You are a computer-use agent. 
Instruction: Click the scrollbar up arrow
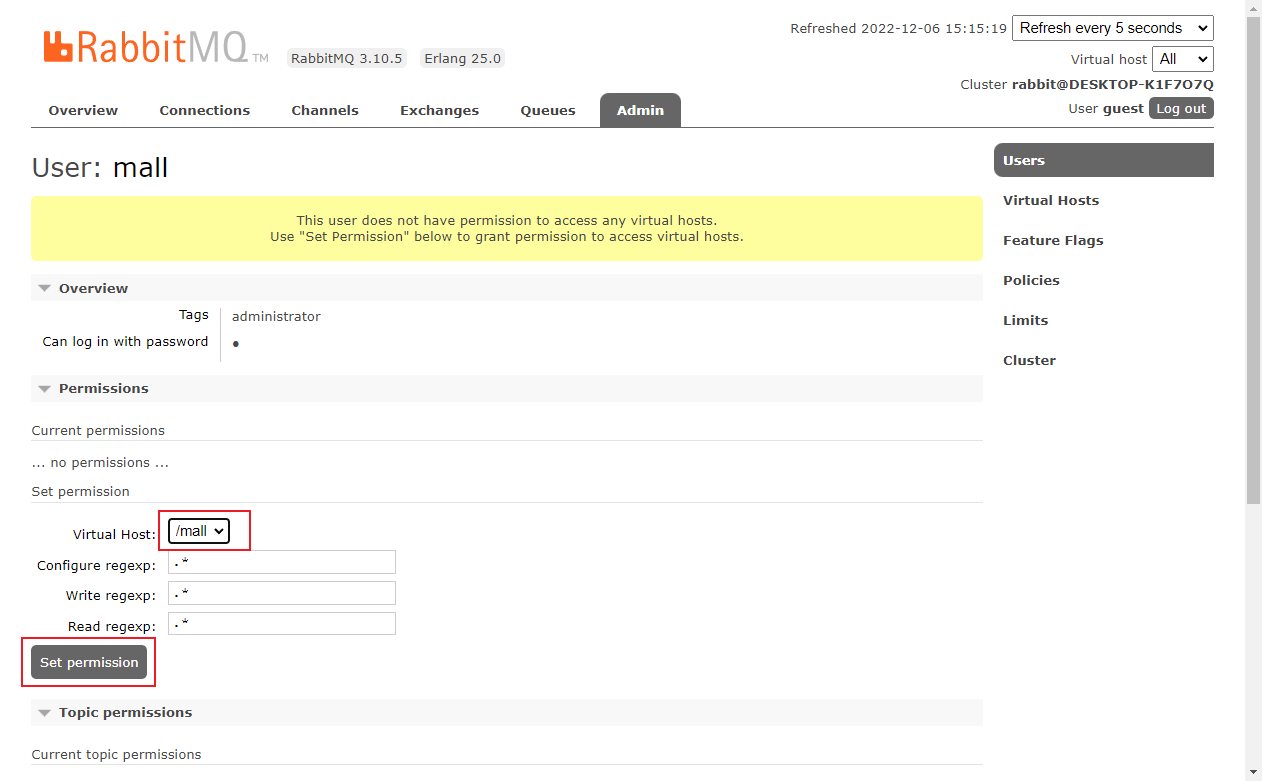(1253, 8)
